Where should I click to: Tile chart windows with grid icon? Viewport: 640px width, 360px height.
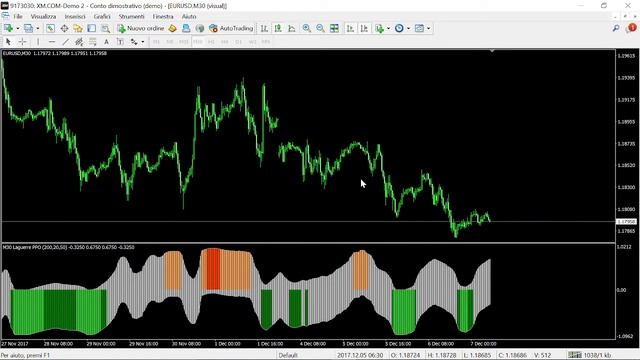coord(334,28)
